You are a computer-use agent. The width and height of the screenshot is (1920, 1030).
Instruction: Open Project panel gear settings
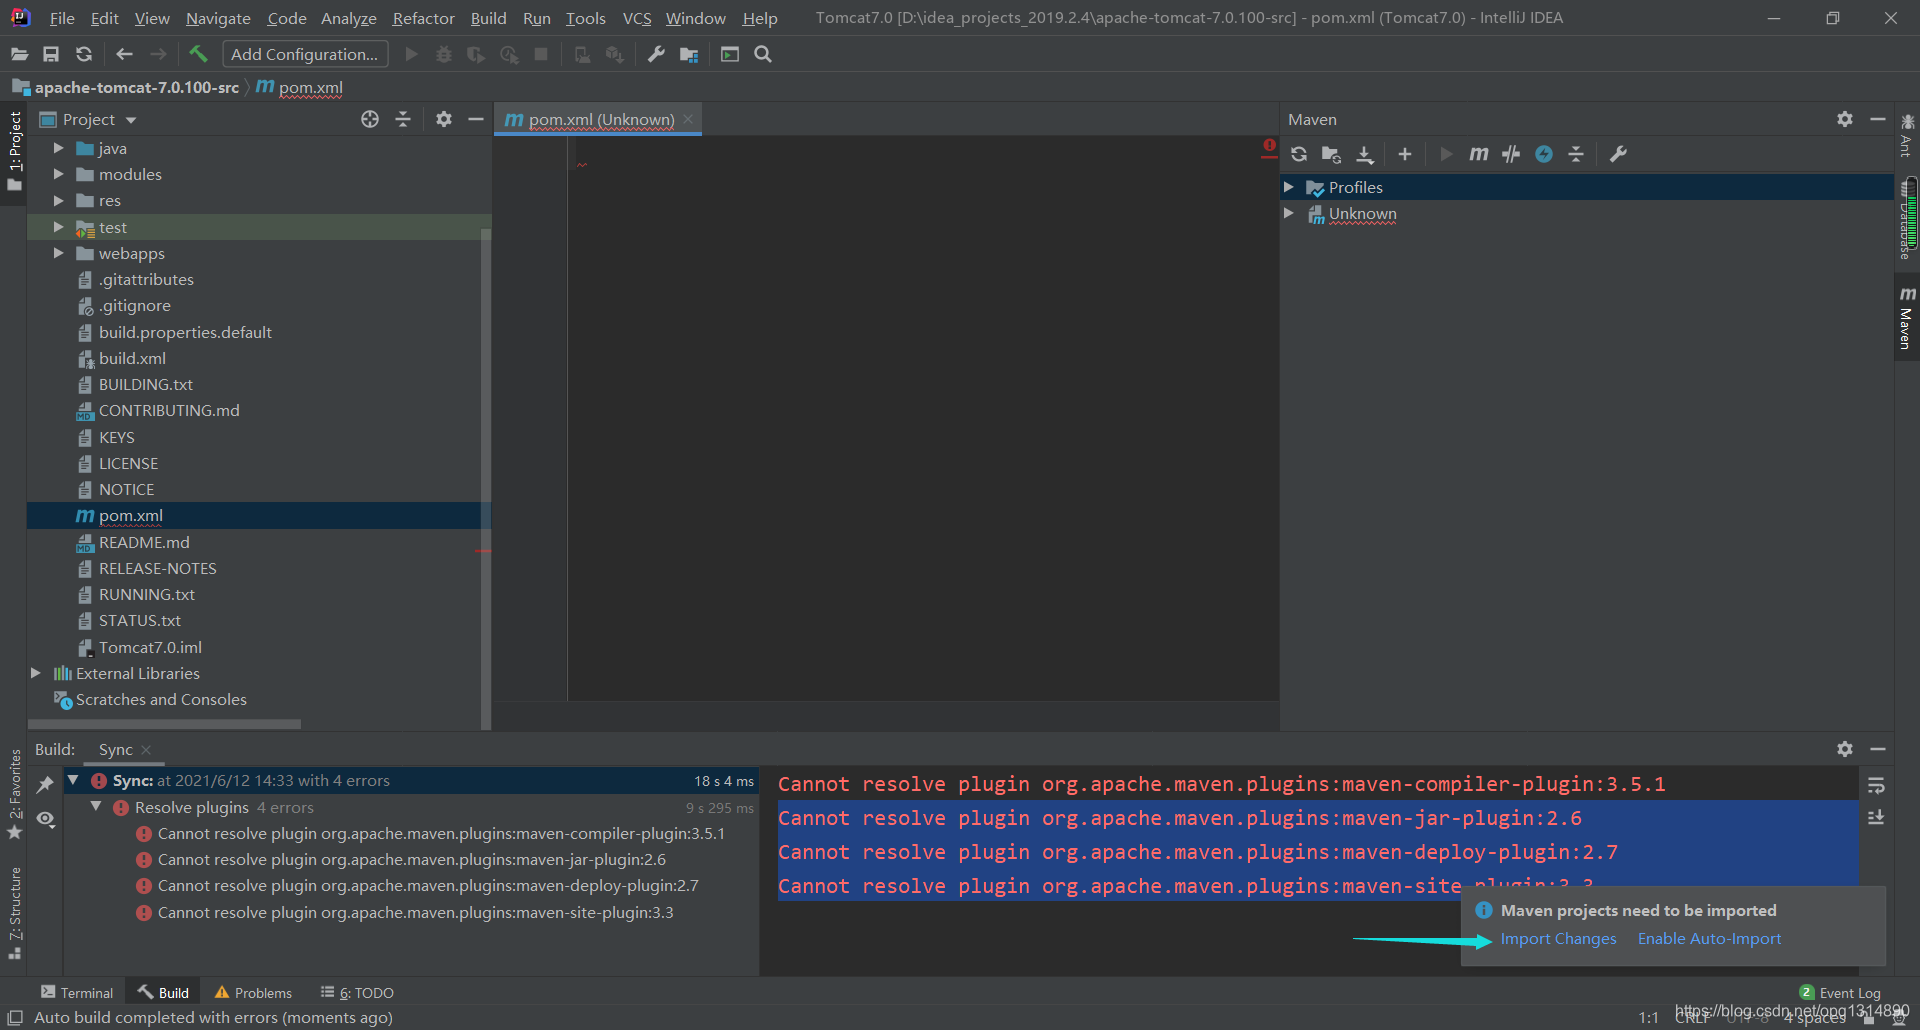click(444, 119)
